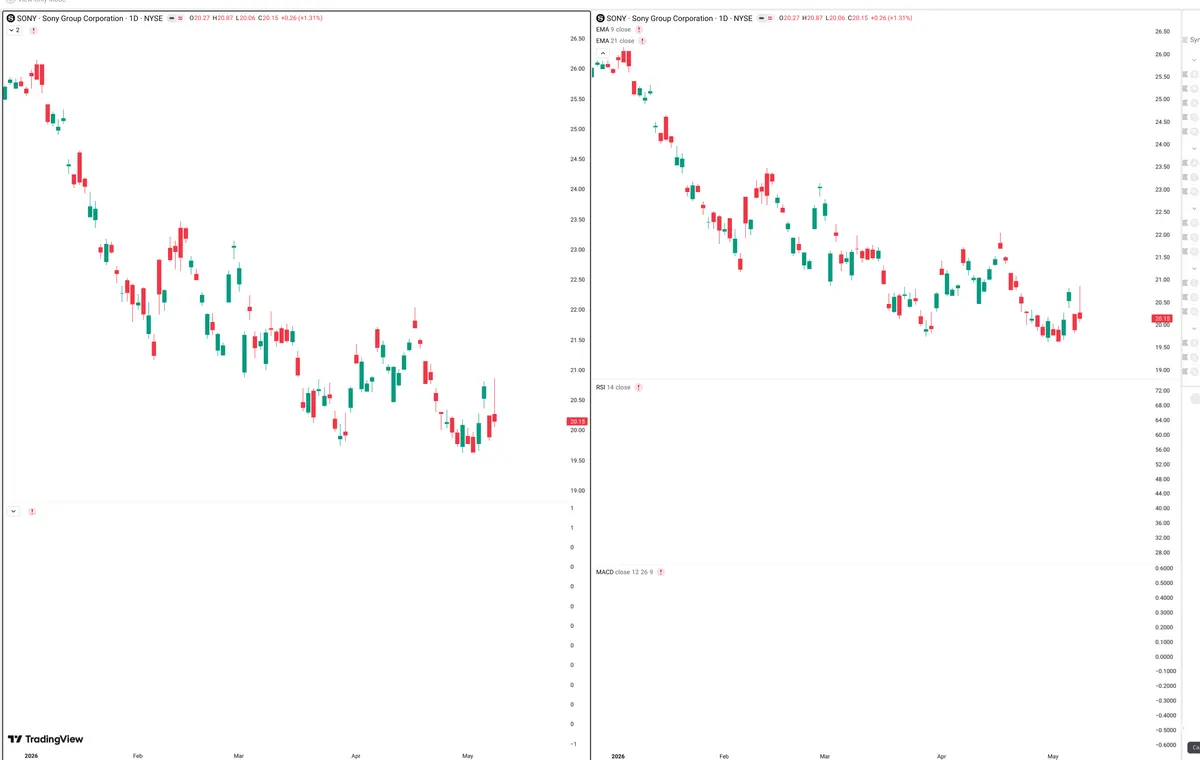Click the open value O20.27 on the right chart
The height and width of the screenshot is (760, 1200).
[789, 18]
